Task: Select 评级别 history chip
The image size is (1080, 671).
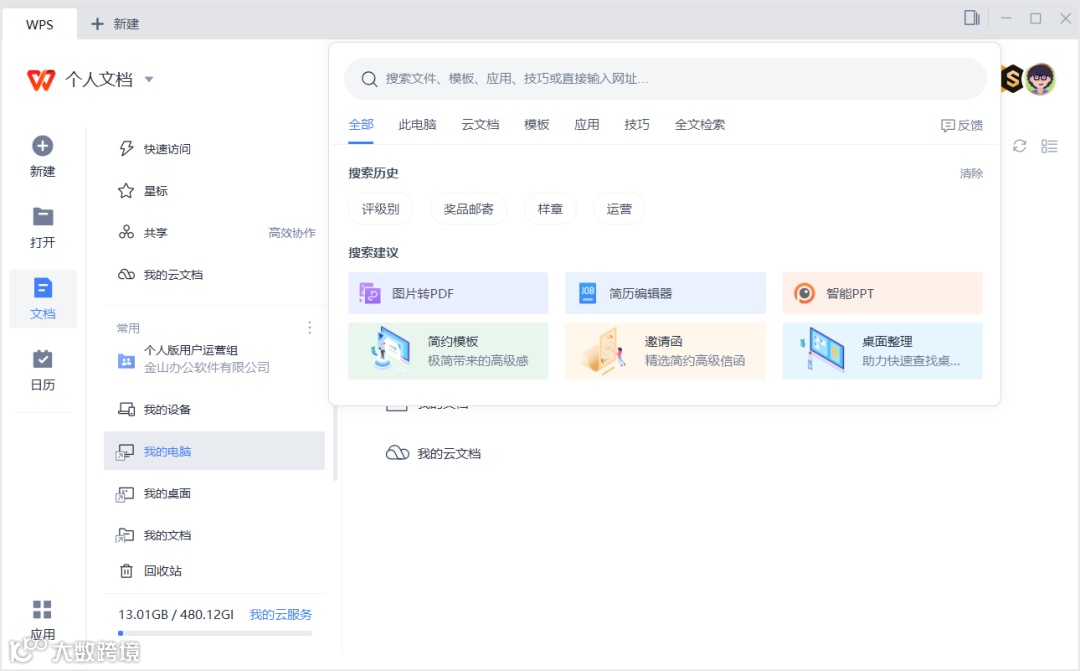Action: click(x=381, y=209)
